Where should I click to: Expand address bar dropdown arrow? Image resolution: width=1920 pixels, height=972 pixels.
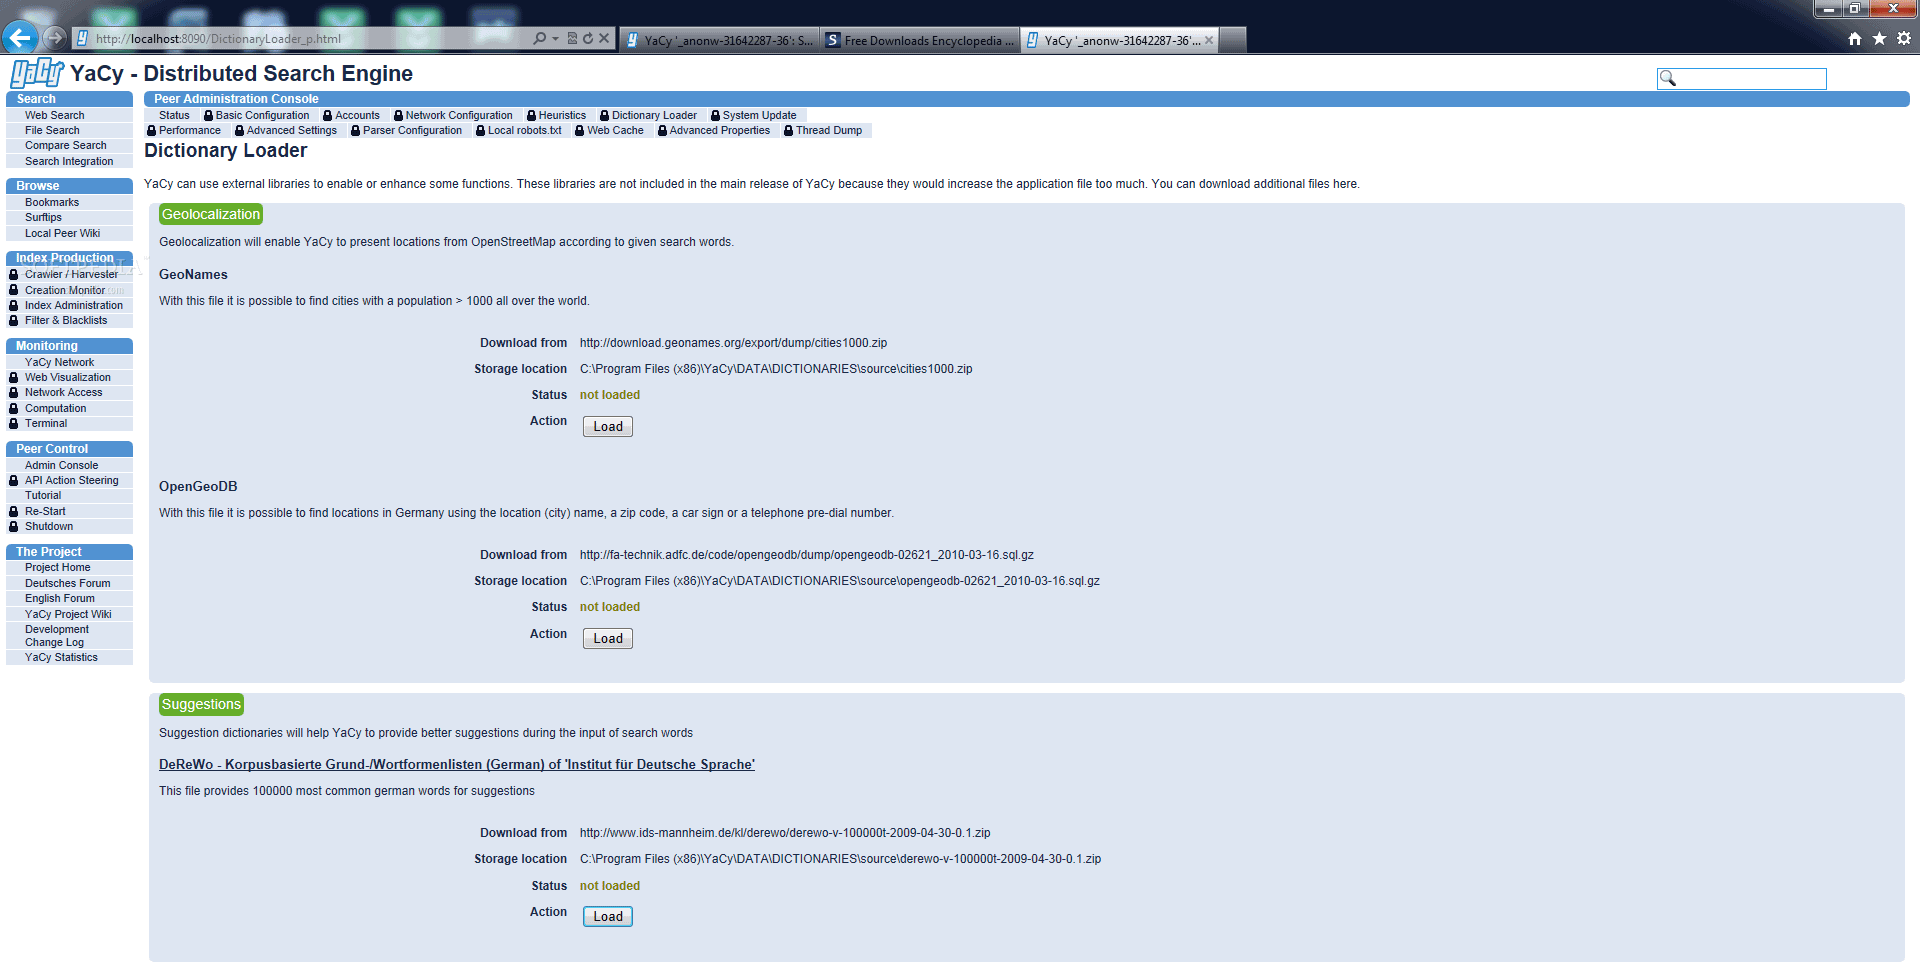[x=555, y=38]
